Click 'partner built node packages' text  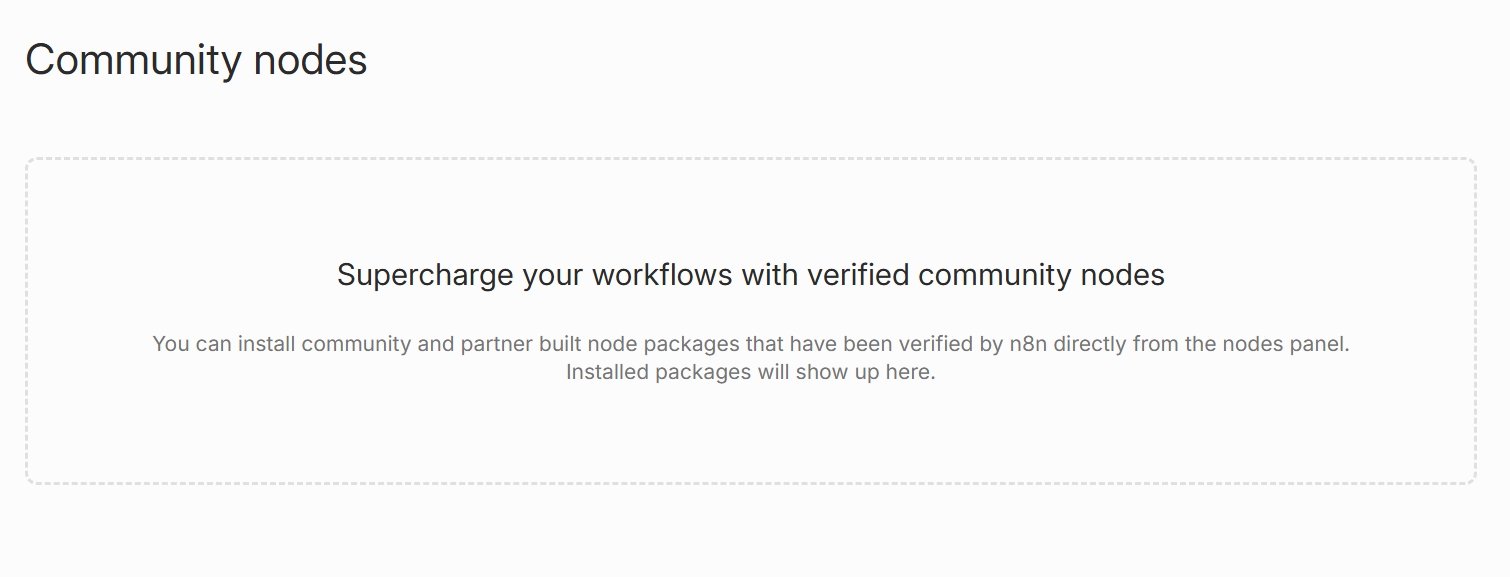click(x=600, y=344)
